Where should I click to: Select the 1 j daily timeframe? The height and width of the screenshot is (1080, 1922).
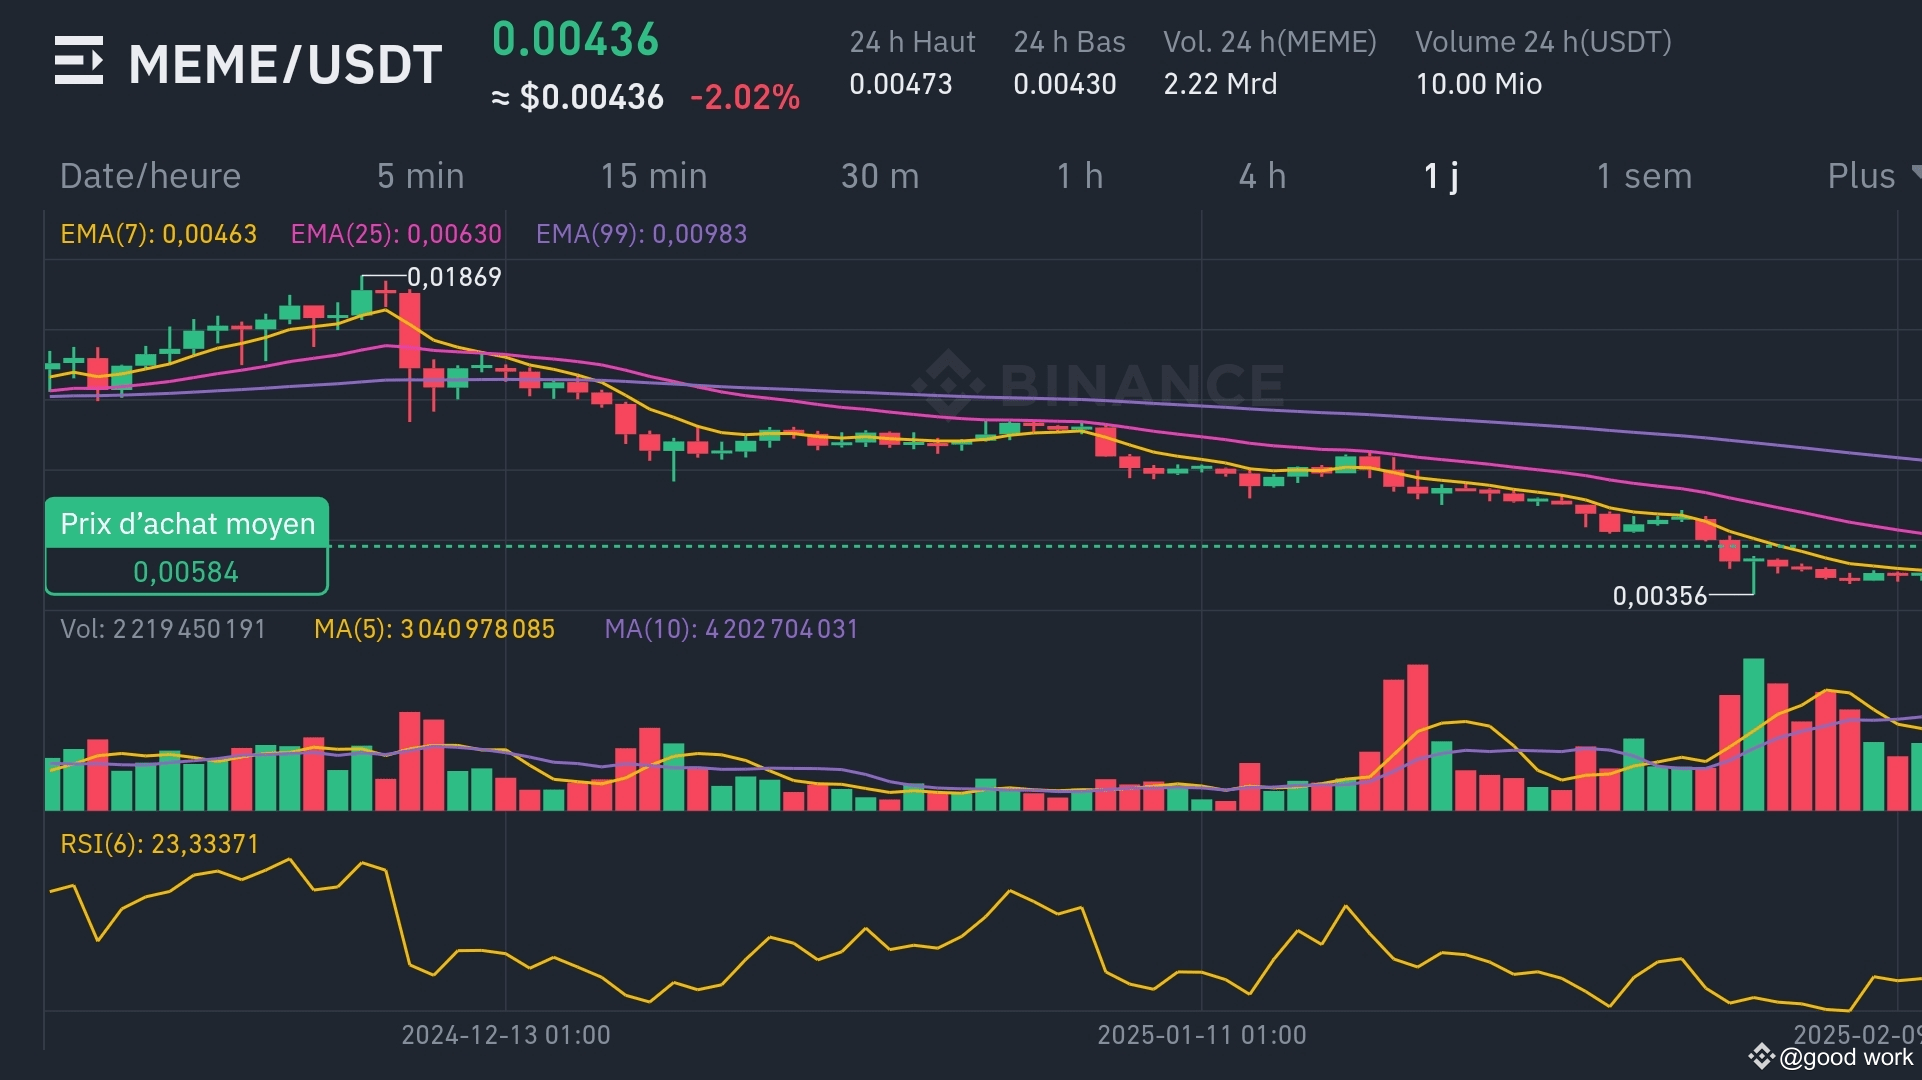(1440, 176)
